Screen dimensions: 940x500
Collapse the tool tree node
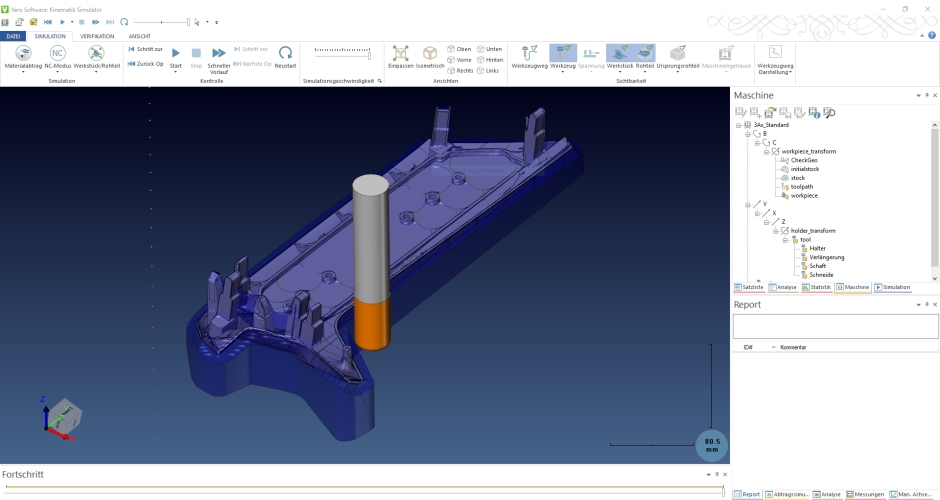click(x=785, y=240)
